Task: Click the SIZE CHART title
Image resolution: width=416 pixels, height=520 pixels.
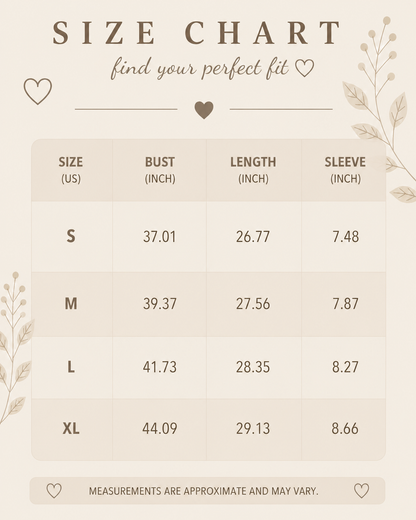Action: click(197, 33)
